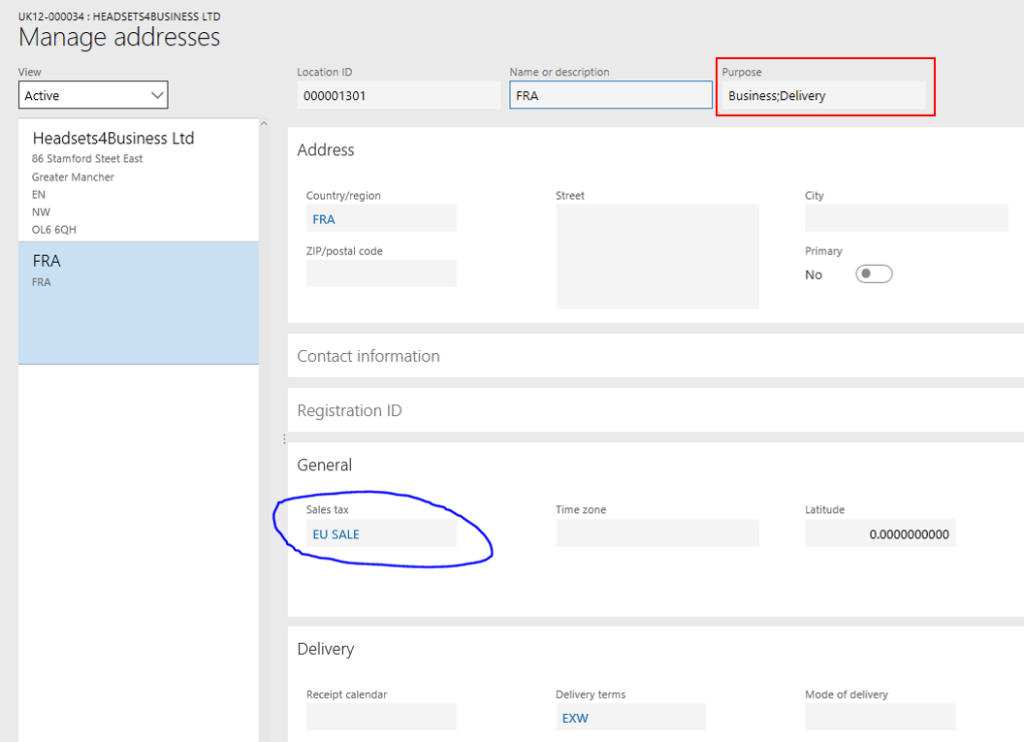Collapse the Address section header
This screenshot has height=742, width=1024.
[x=326, y=150]
